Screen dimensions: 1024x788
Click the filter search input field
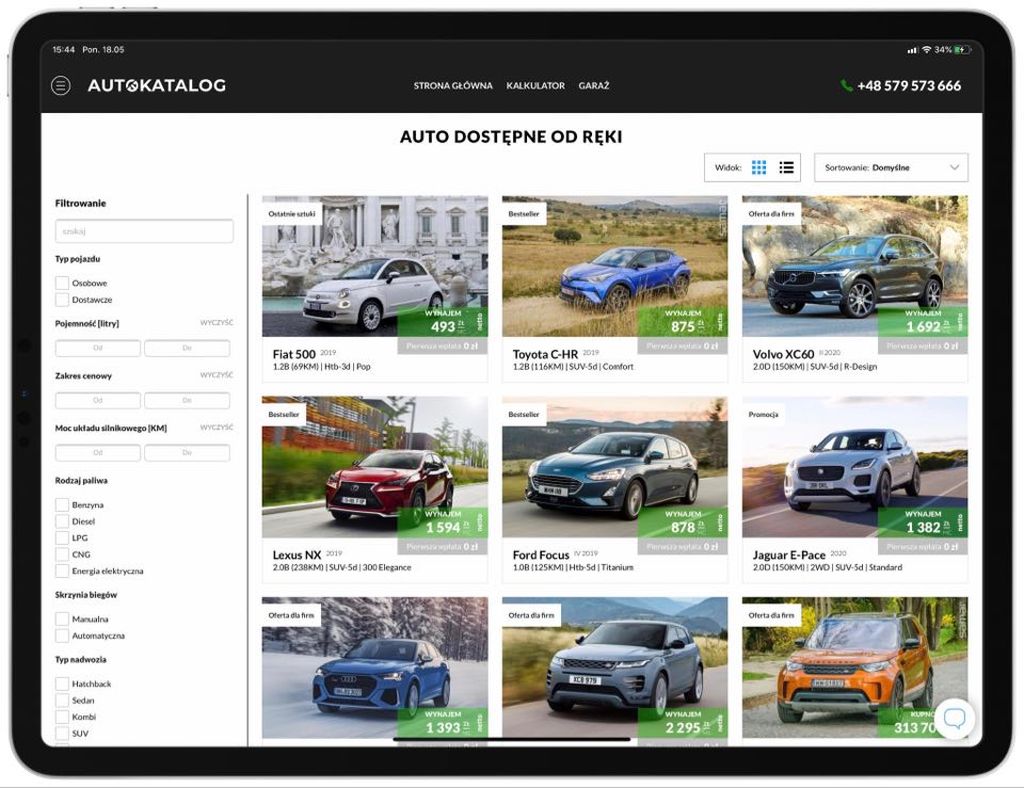pos(144,231)
